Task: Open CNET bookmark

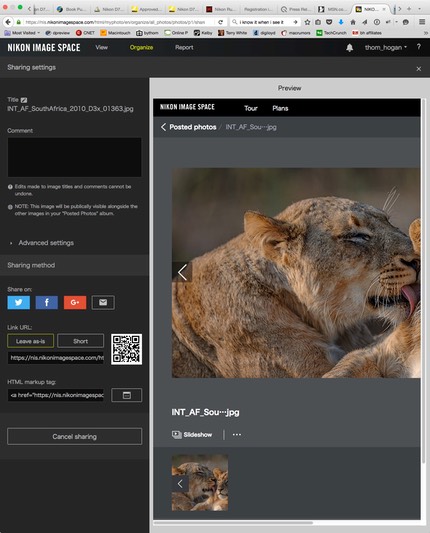Action: pyautogui.click(x=85, y=33)
